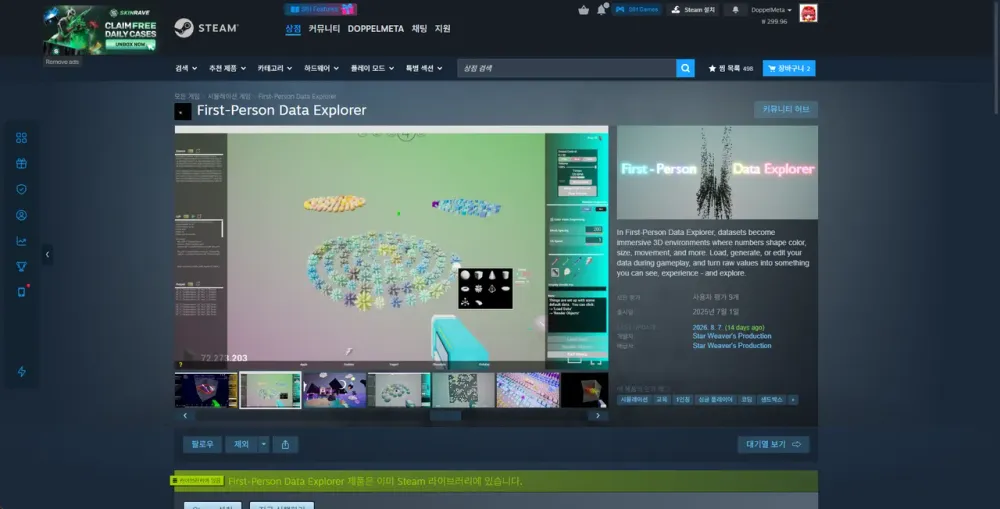This screenshot has height=509, width=1000.
Task: Open the mobile phone icon with red dot
Action: (21, 292)
